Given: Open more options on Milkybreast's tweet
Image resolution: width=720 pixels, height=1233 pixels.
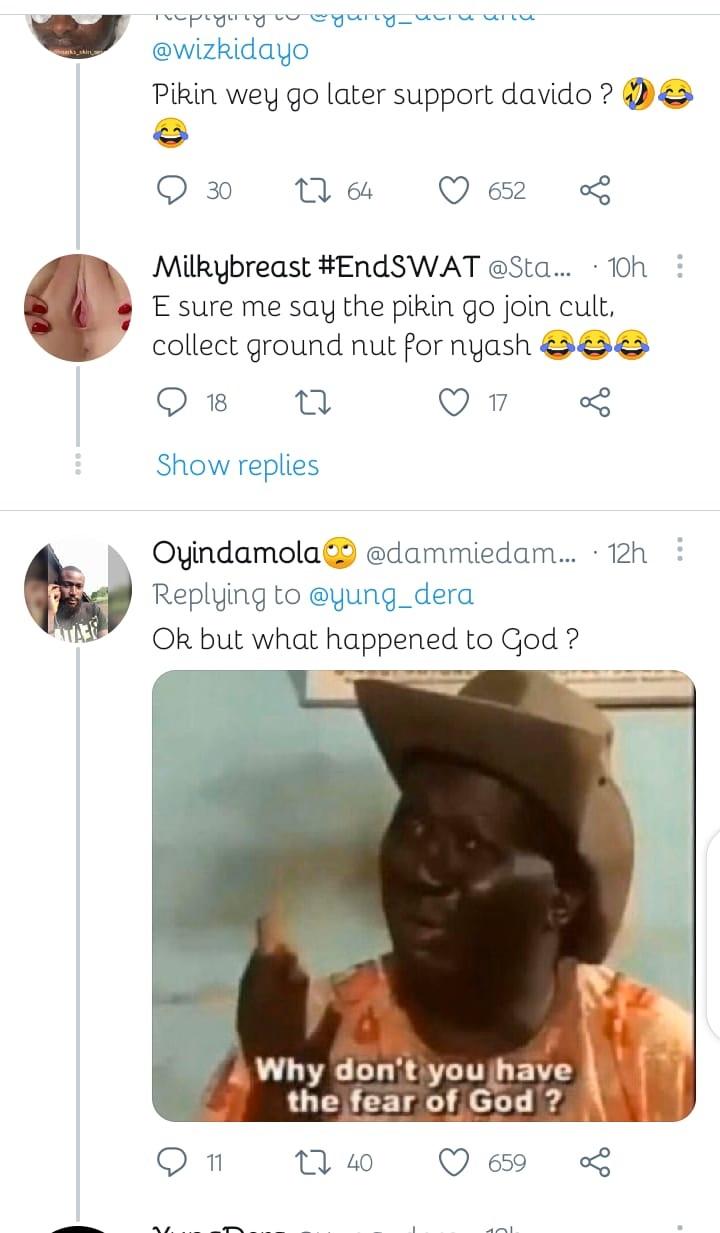Looking at the screenshot, I should point(680,267).
